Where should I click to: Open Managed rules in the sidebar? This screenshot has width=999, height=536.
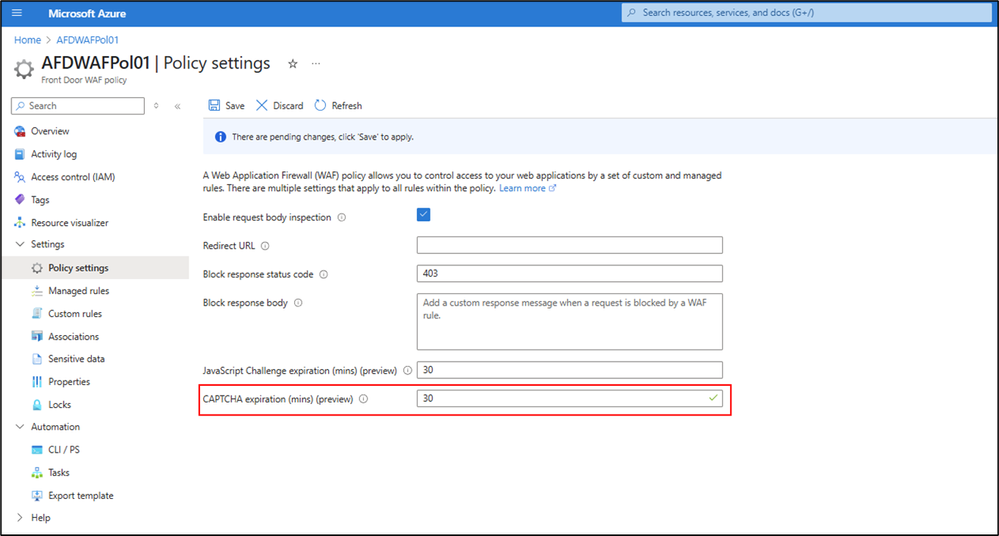pyautogui.click(x=78, y=291)
